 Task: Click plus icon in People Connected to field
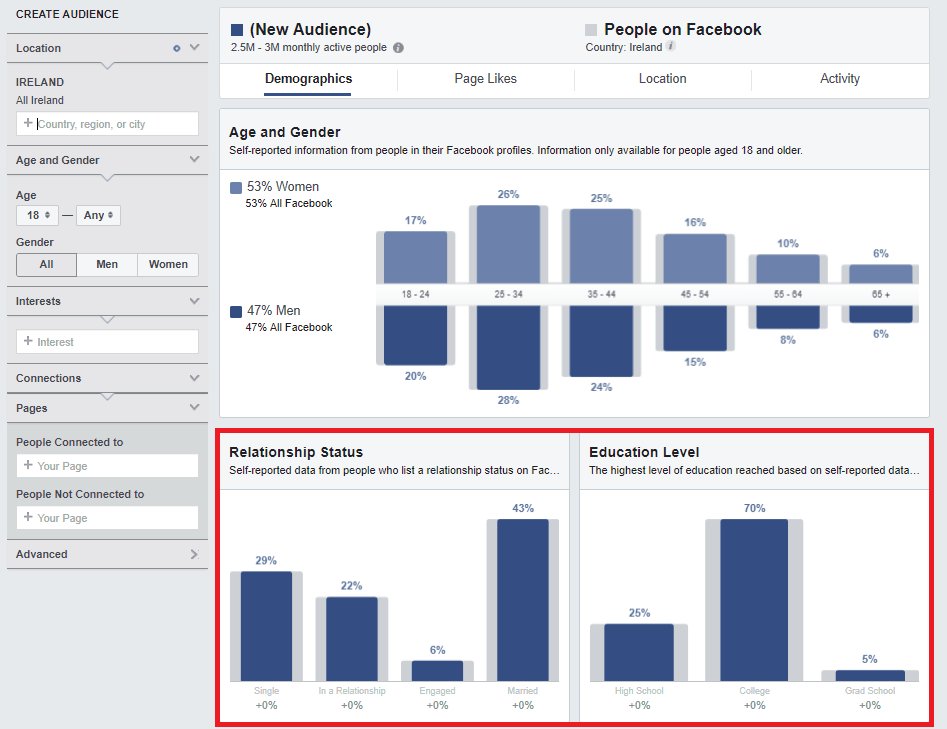pos(28,466)
